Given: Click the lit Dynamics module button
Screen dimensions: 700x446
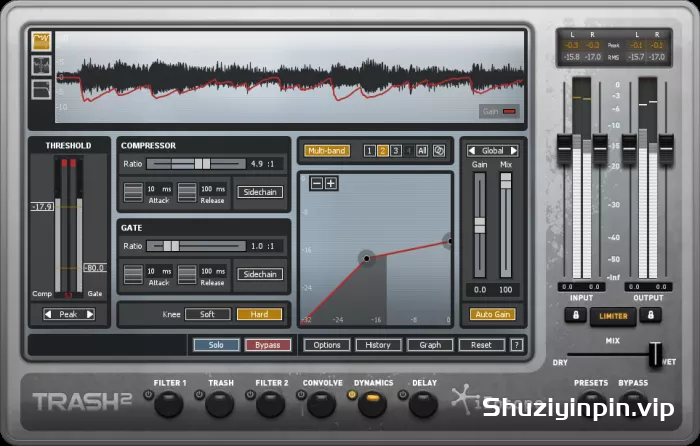Looking at the screenshot, I should 372,404.
